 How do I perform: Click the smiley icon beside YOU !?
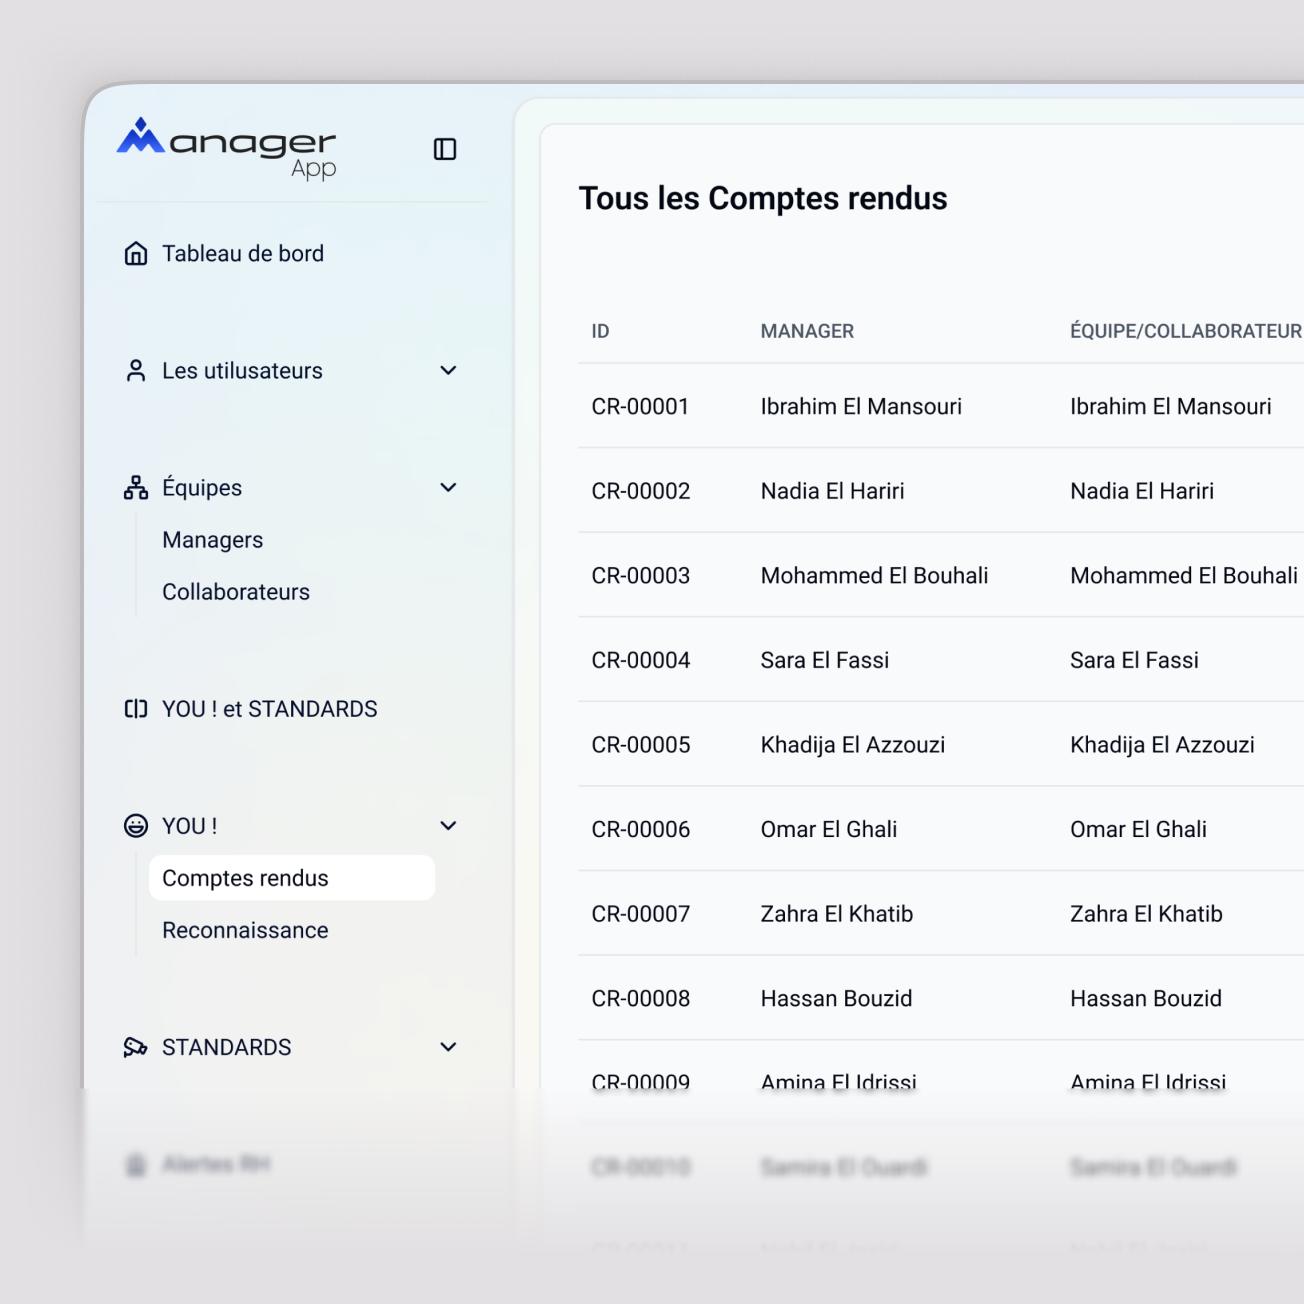click(136, 826)
